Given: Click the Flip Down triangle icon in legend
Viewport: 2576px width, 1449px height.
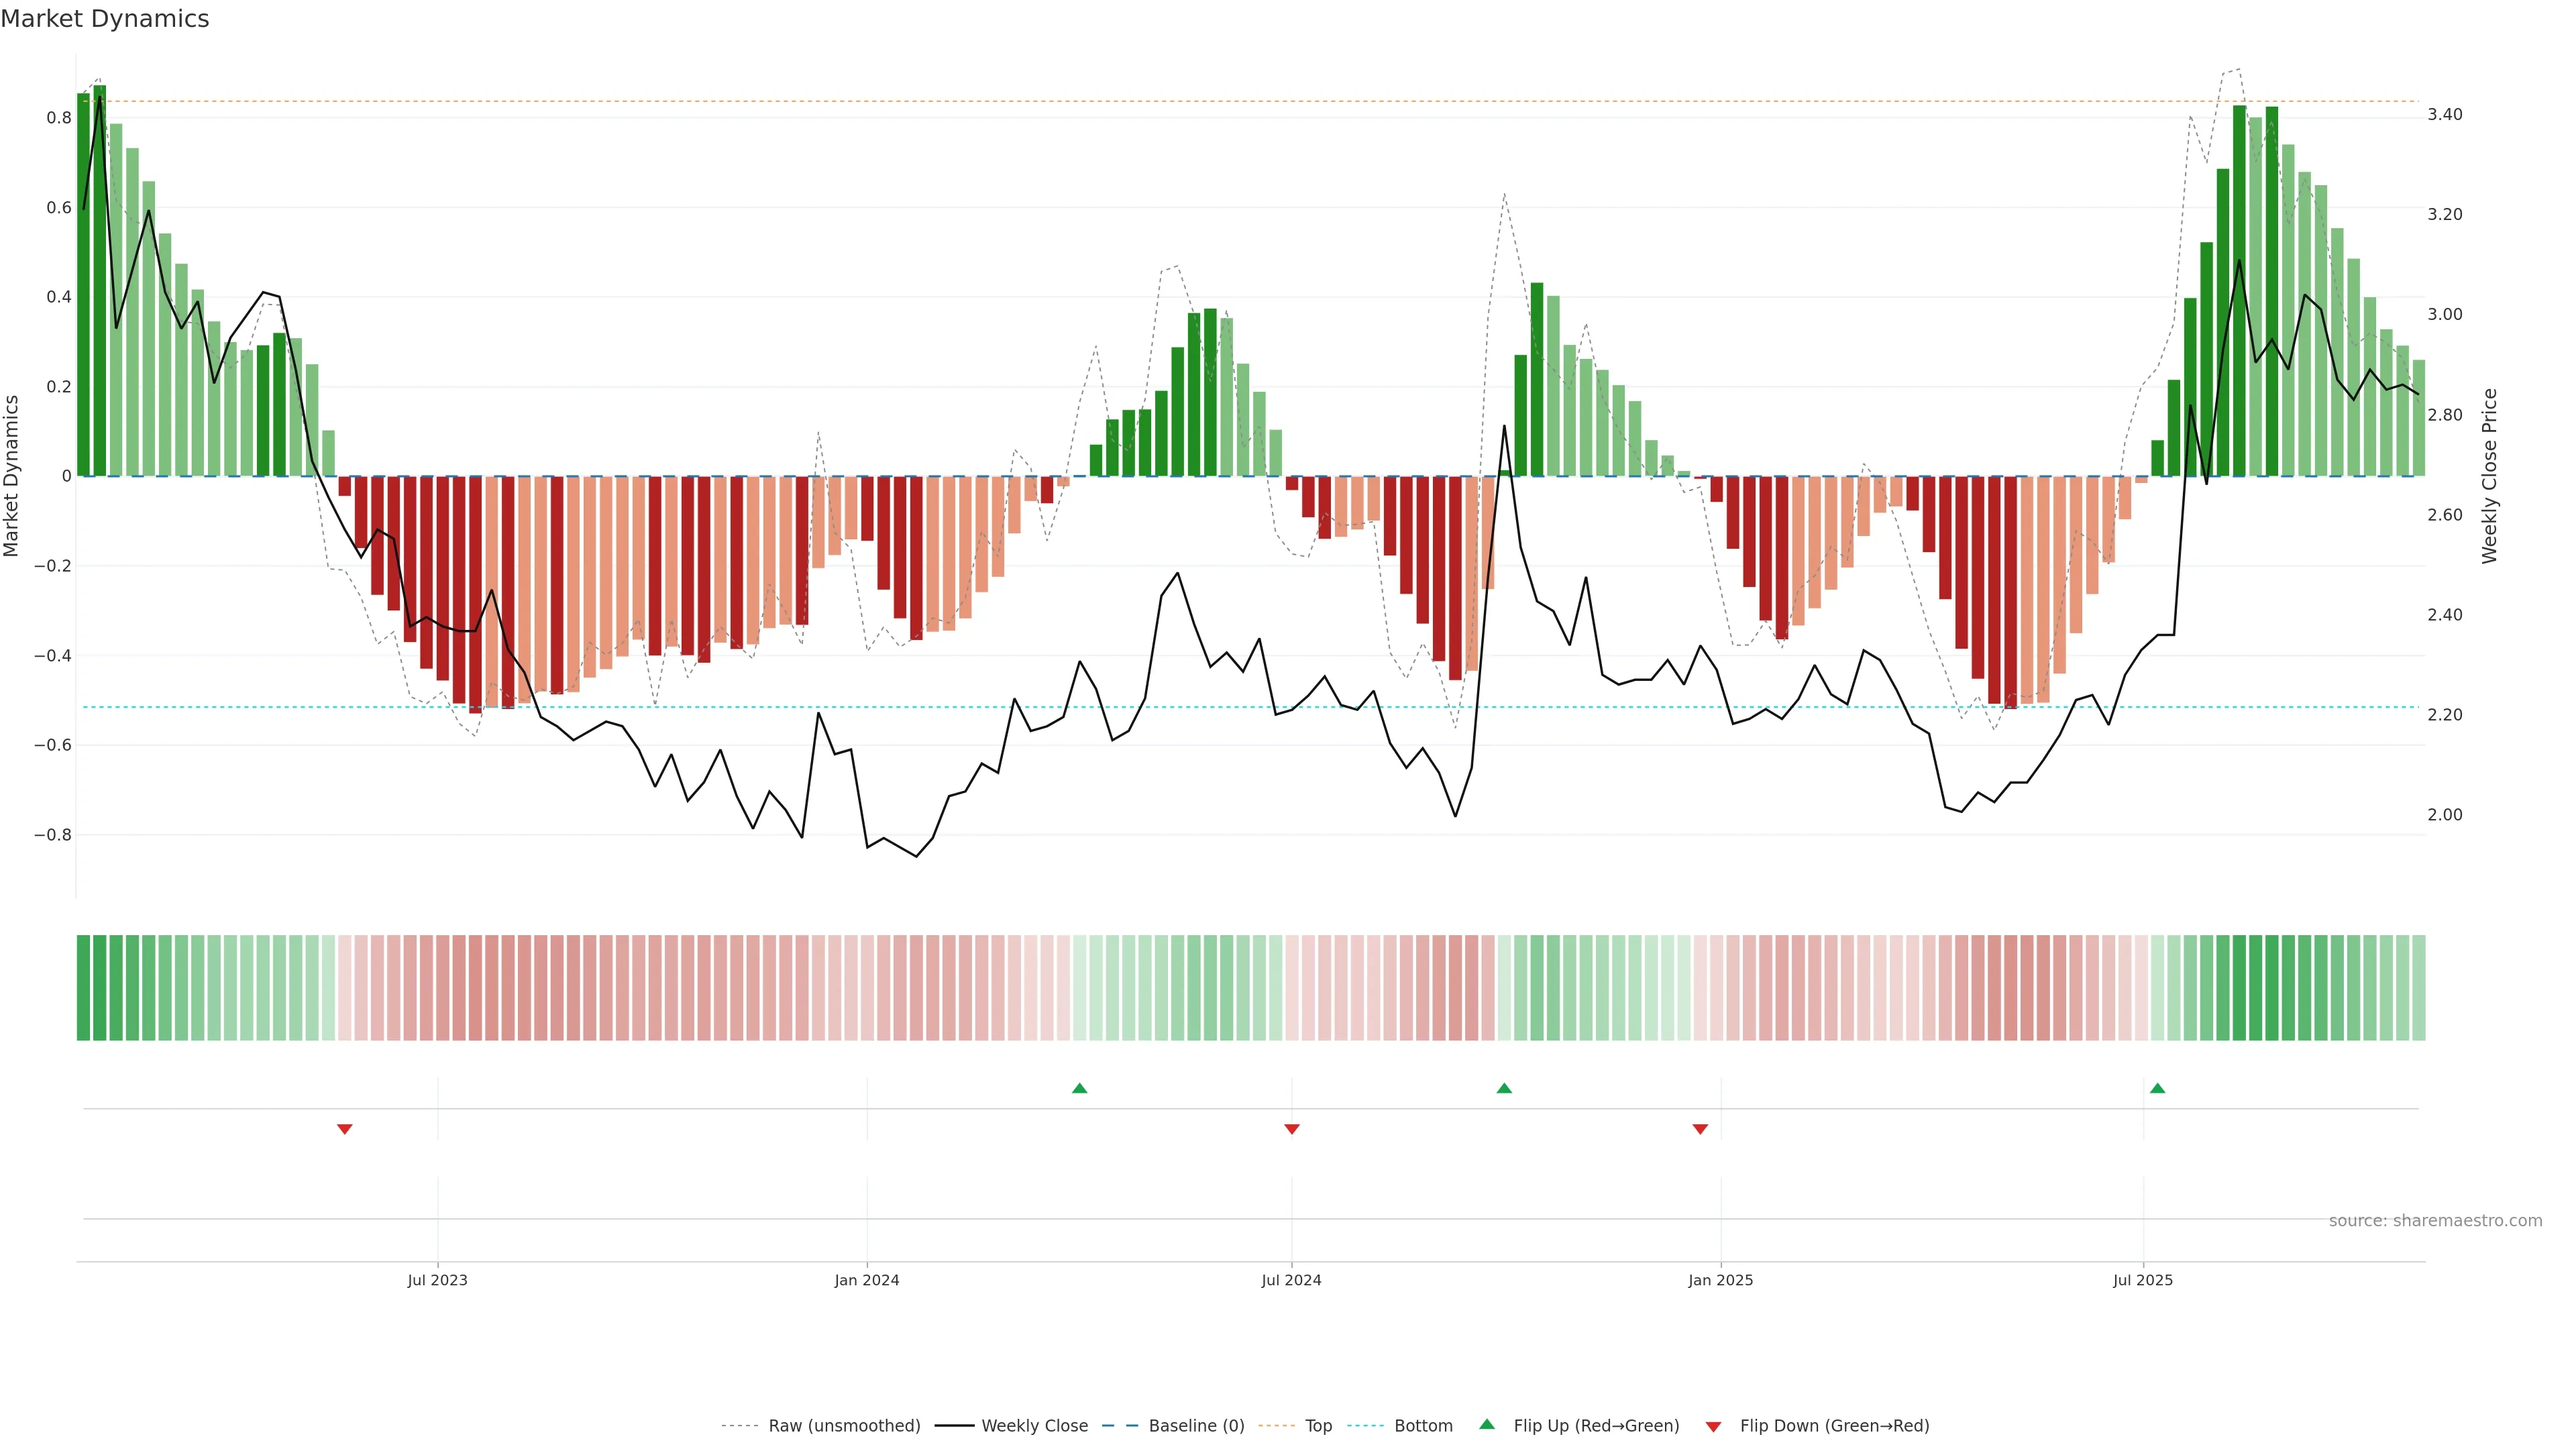Looking at the screenshot, I should tap(1713, 1426).
